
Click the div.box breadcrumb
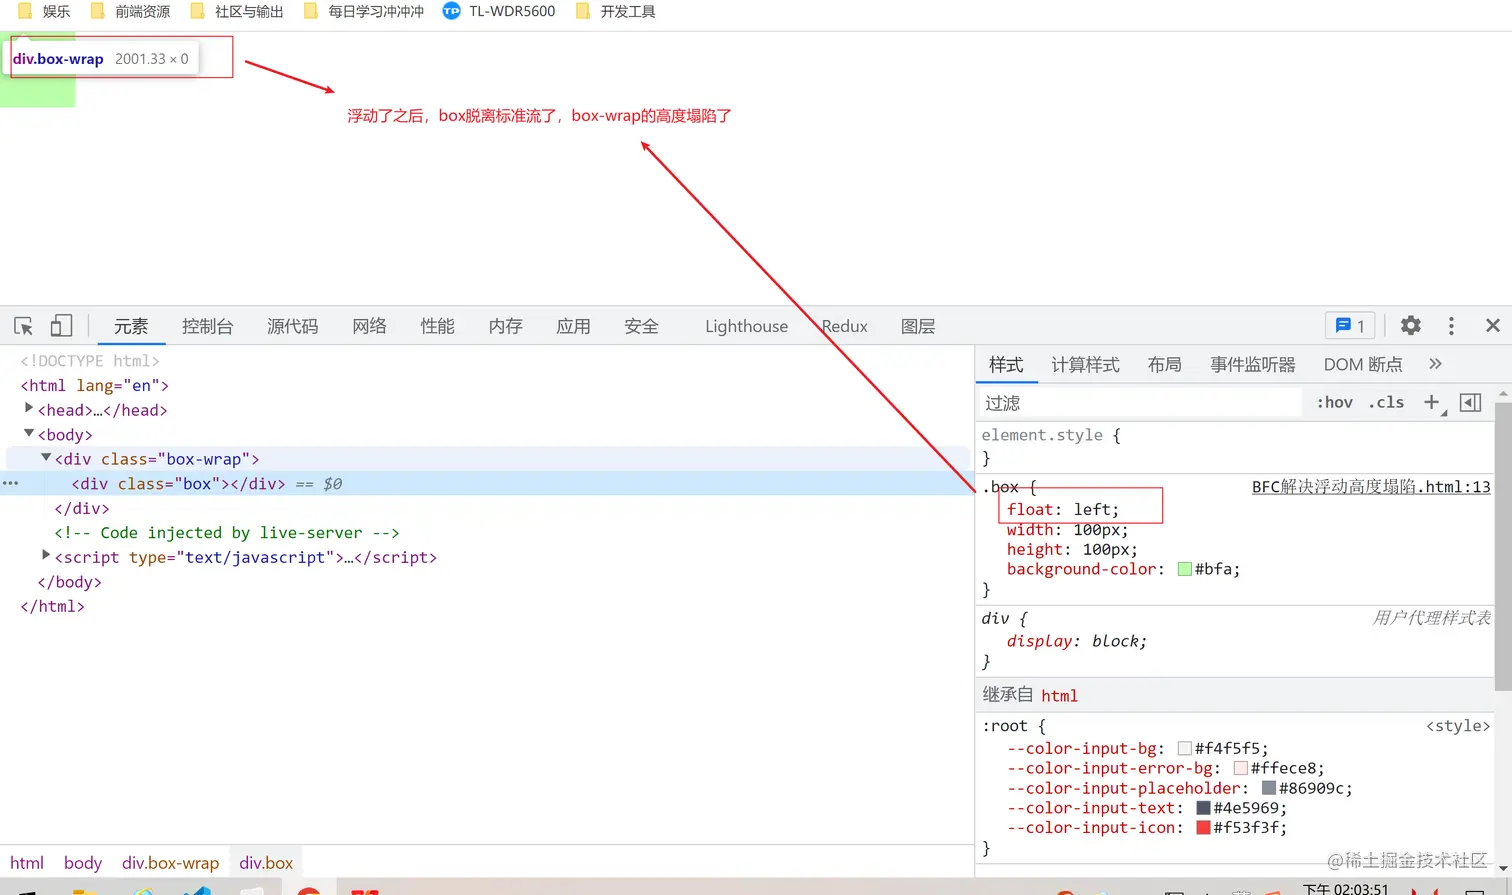pos(266,863)
